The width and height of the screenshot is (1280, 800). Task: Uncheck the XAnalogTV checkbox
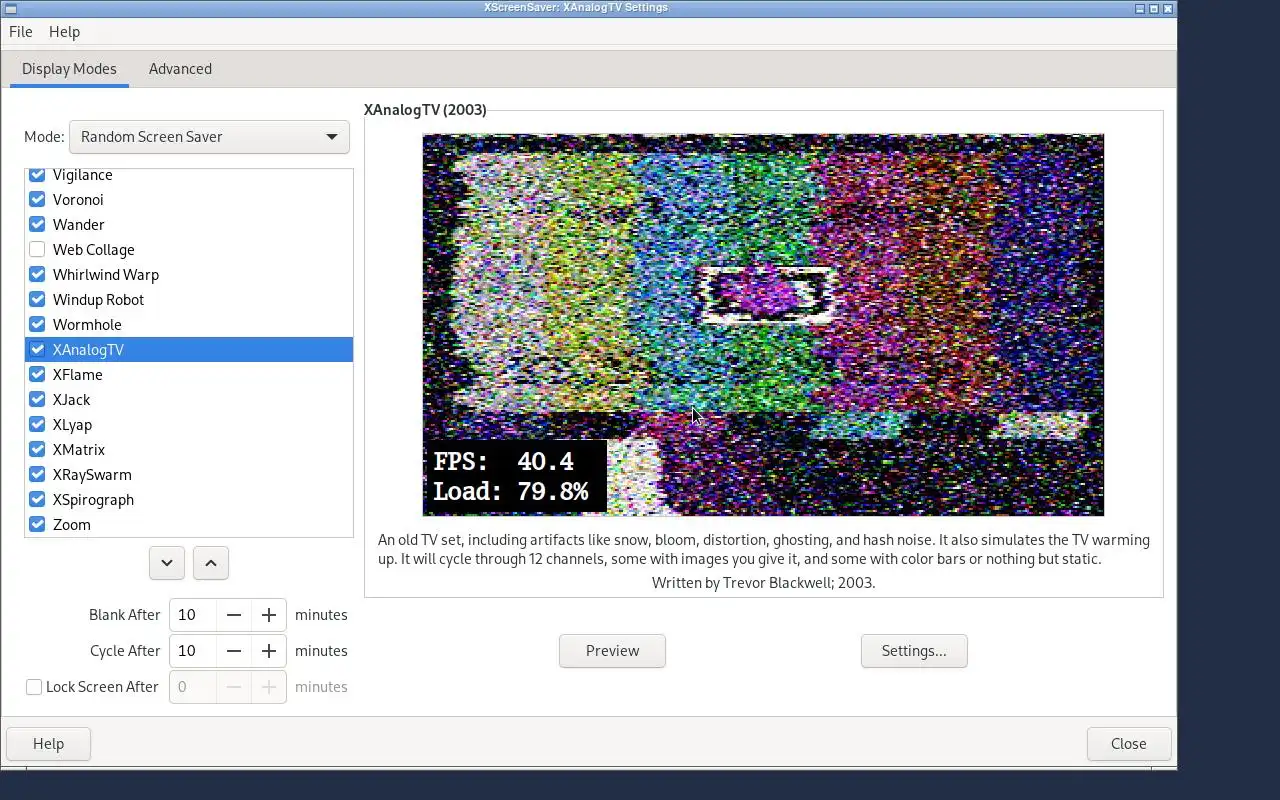click(x=37, y=350)
